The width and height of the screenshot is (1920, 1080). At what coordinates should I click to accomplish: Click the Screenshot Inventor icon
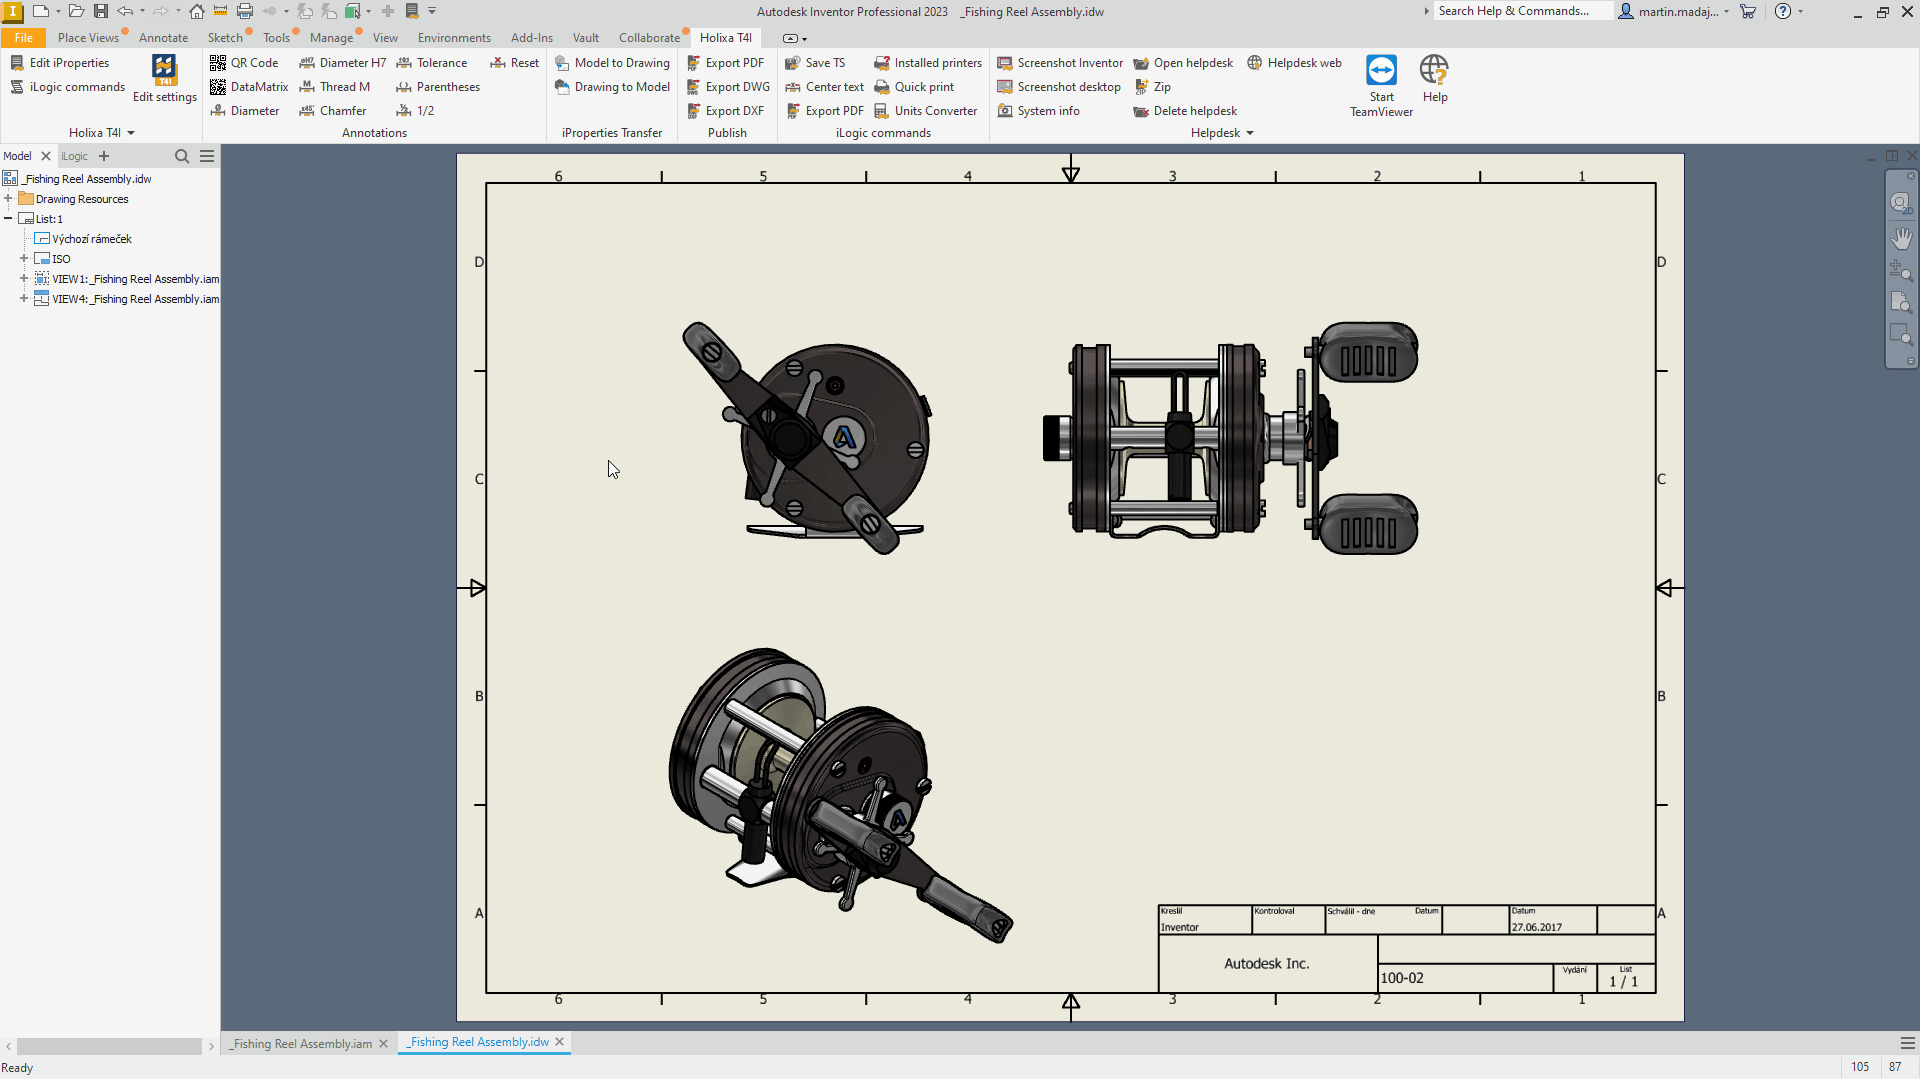1005,63
